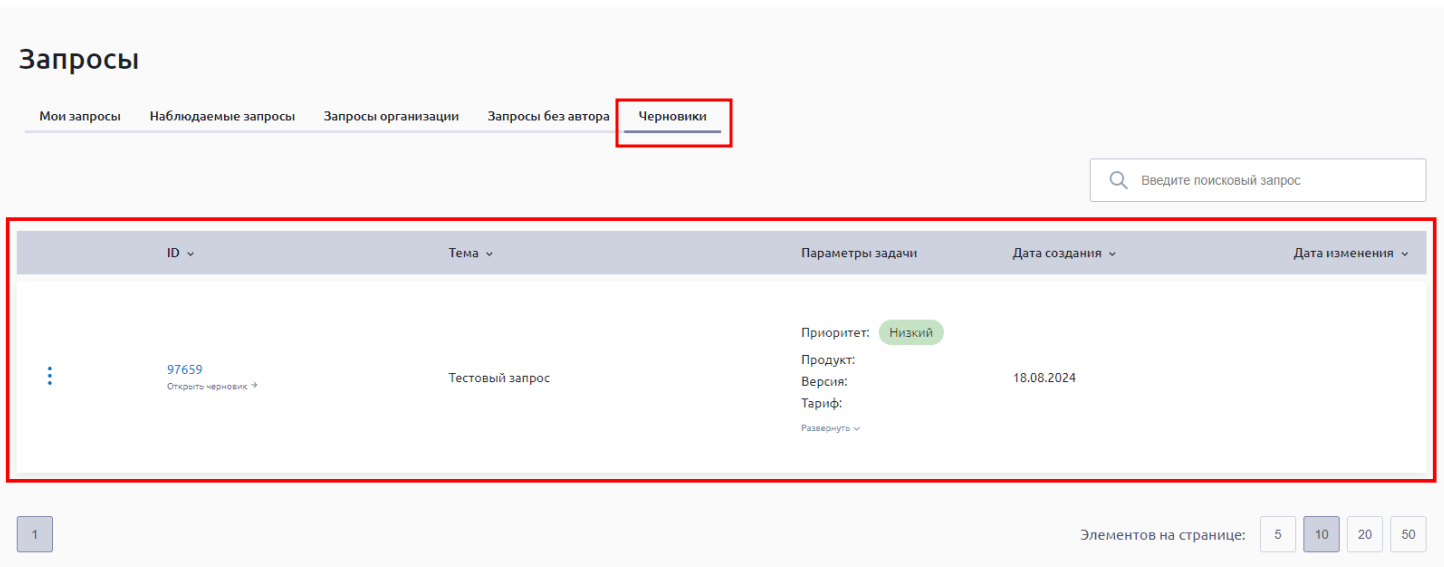Click Открыть черновик link
The height and width of the screenshot is (567, 1444).
[212, 386]
